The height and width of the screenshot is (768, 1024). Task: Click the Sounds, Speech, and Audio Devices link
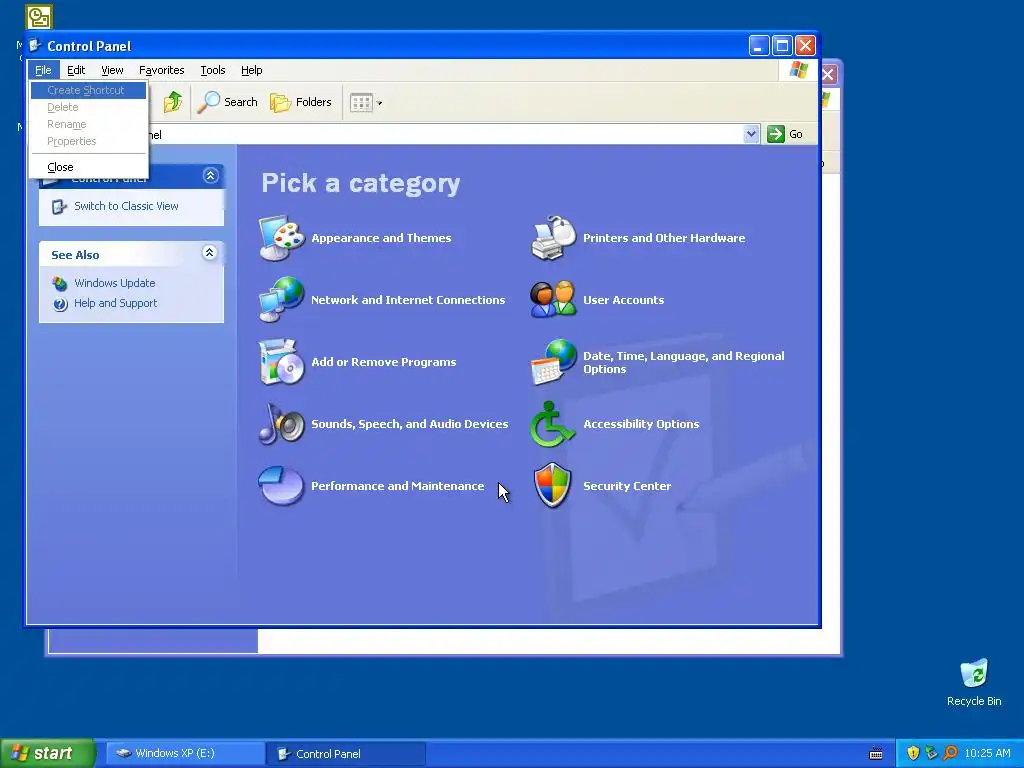point(409,424)
